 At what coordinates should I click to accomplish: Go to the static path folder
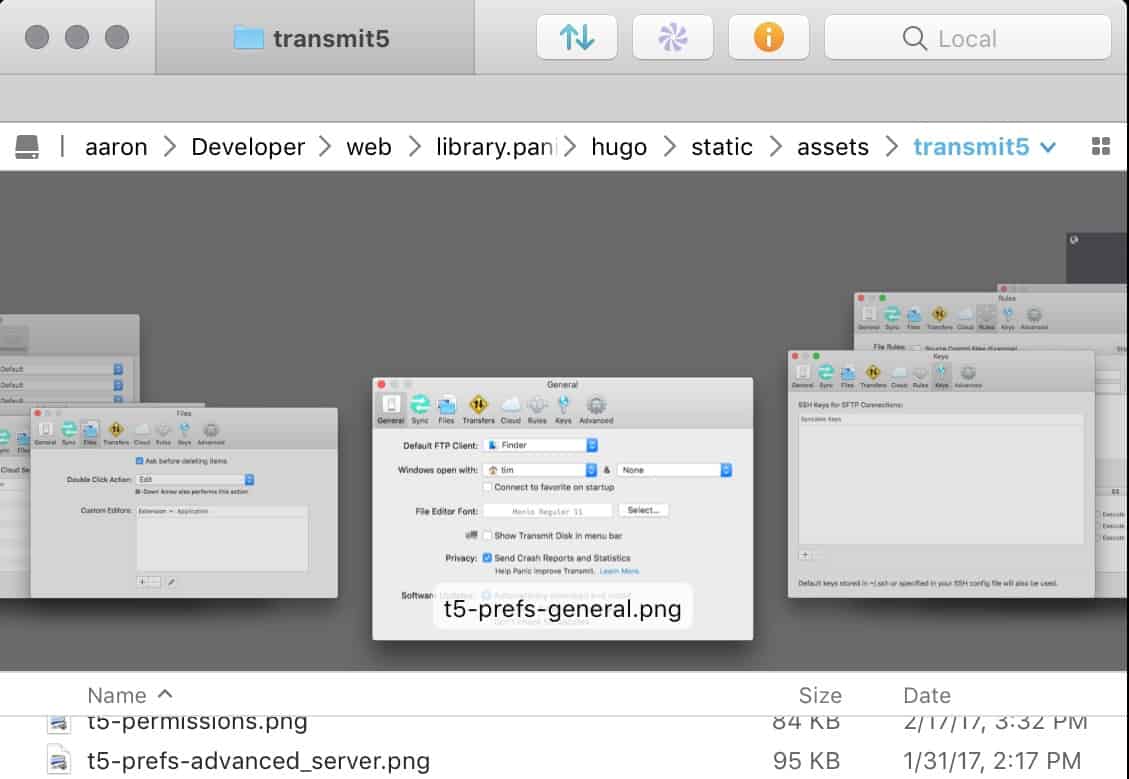[721, 147]
